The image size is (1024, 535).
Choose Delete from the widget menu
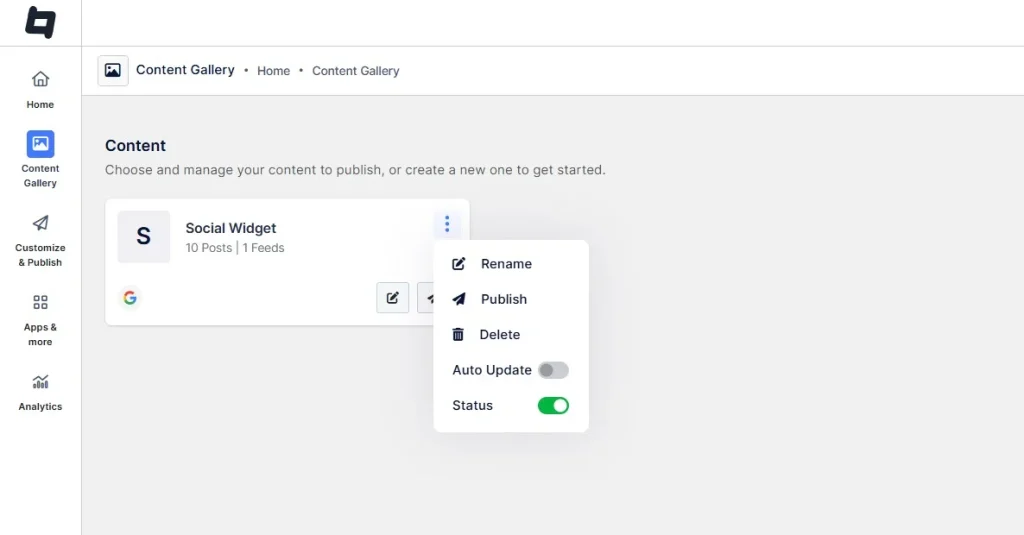(499, 335)
